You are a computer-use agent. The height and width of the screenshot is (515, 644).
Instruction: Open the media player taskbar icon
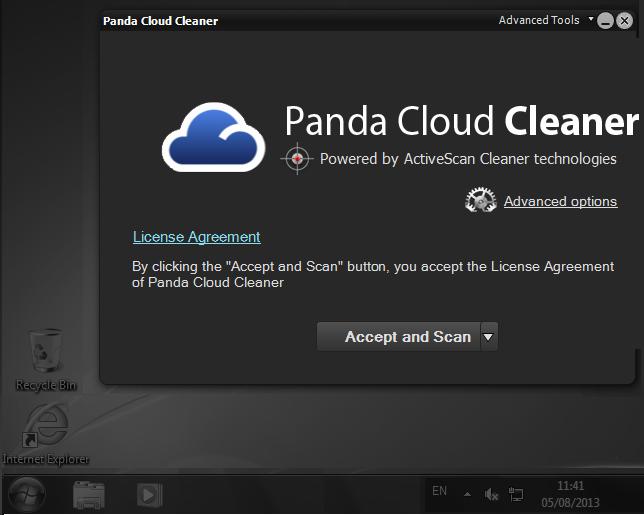point(150,495)
